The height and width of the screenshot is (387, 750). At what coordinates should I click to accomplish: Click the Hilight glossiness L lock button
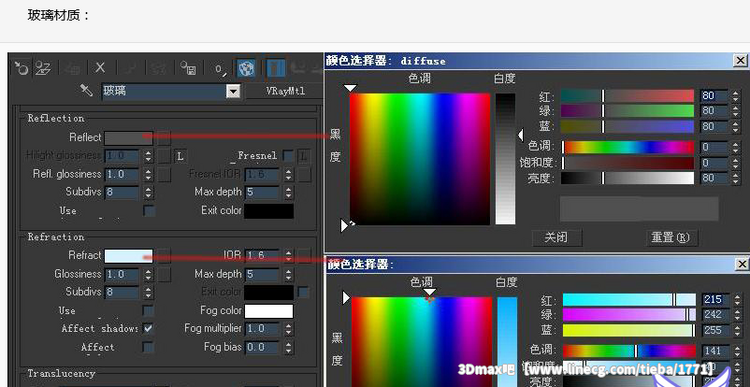[180, 156]
